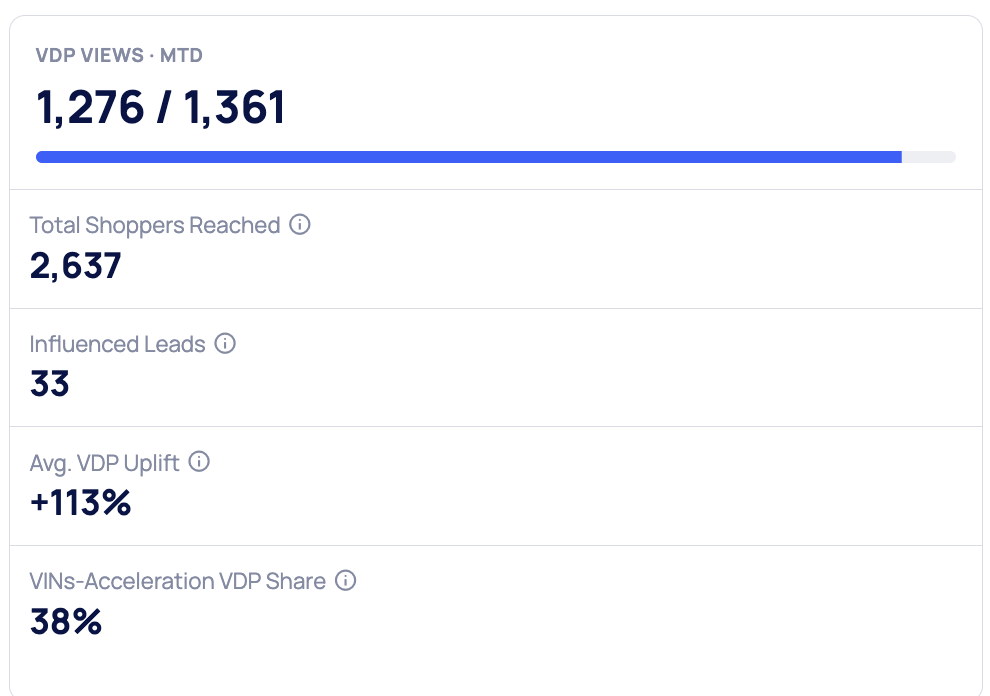
Task: Open the Influenced Leads info tooltip icon
Action: point(225,344)
